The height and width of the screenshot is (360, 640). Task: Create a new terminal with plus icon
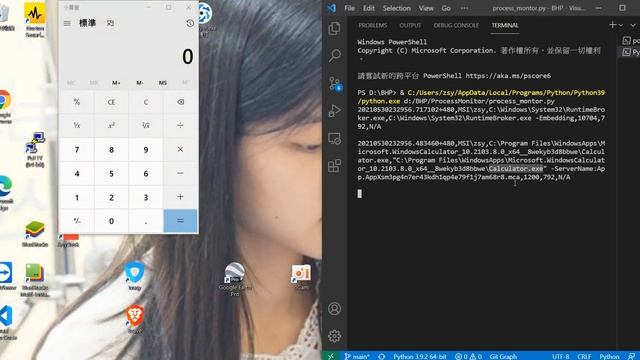(612, 25)
